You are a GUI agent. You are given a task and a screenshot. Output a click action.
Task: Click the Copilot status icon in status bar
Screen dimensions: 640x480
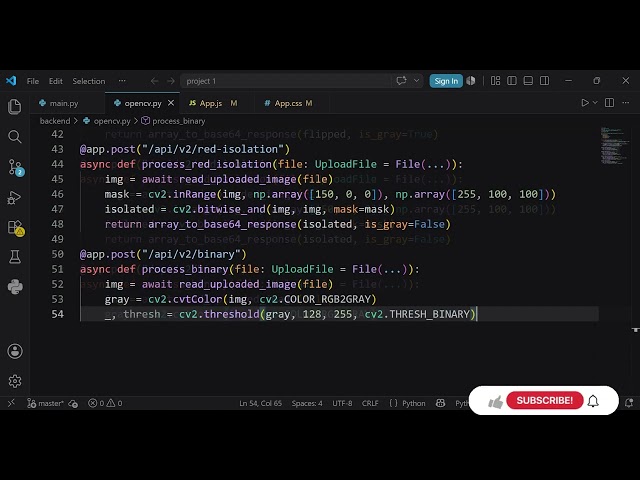click(440, 403)
